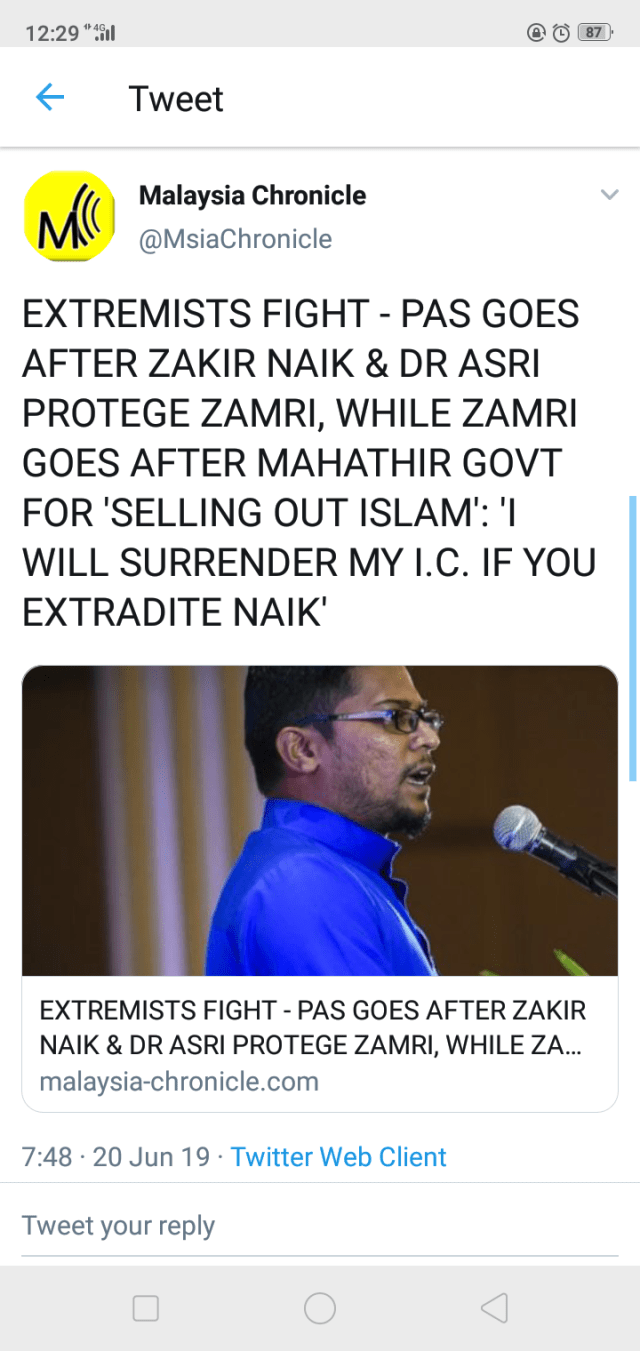640x1351 pixels.
Task: Tap the Tweet header title
Action: click(176, 99)
